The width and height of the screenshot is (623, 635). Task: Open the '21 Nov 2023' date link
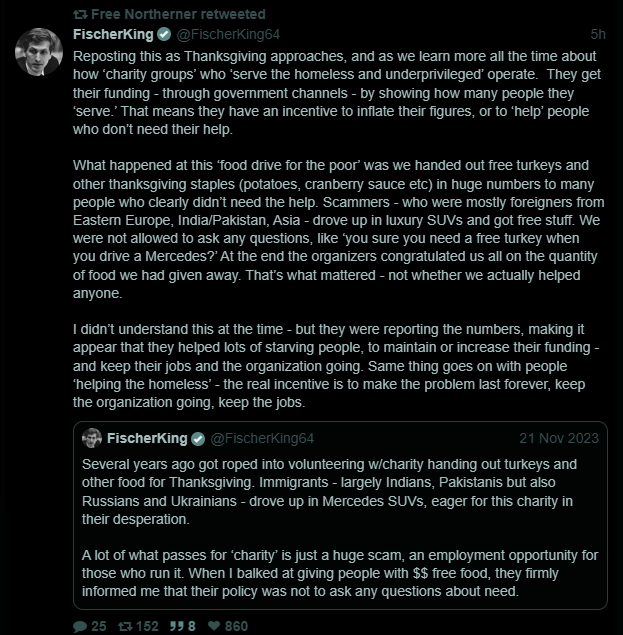coord(561,439)
